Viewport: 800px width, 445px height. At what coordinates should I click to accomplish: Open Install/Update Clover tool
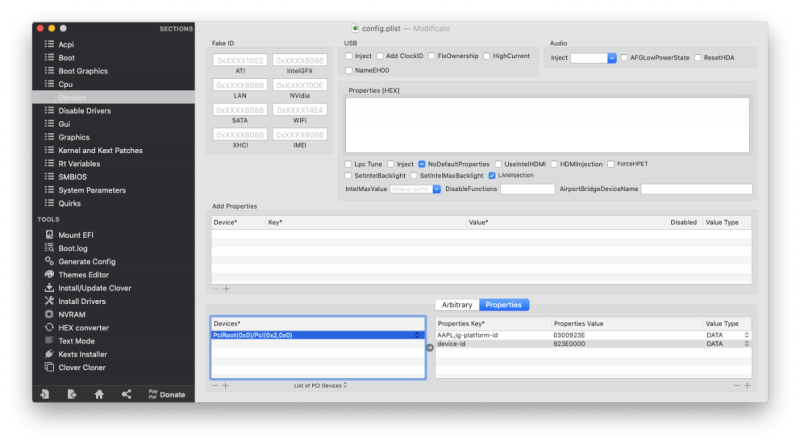tap(96, 287)
